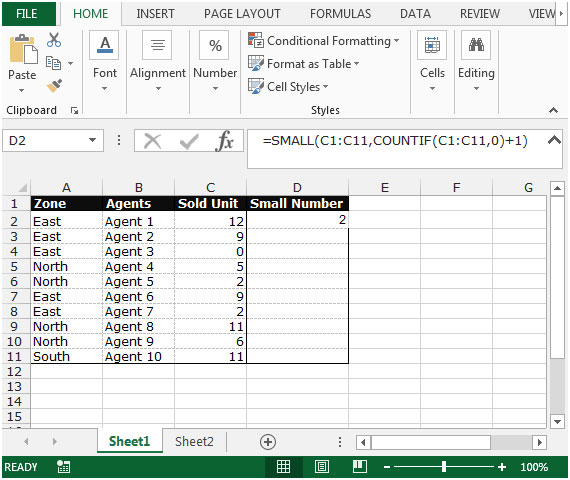570x480 pixels.
Task: Select the Format Painter brush icon
Action: (x=54, y=86)
